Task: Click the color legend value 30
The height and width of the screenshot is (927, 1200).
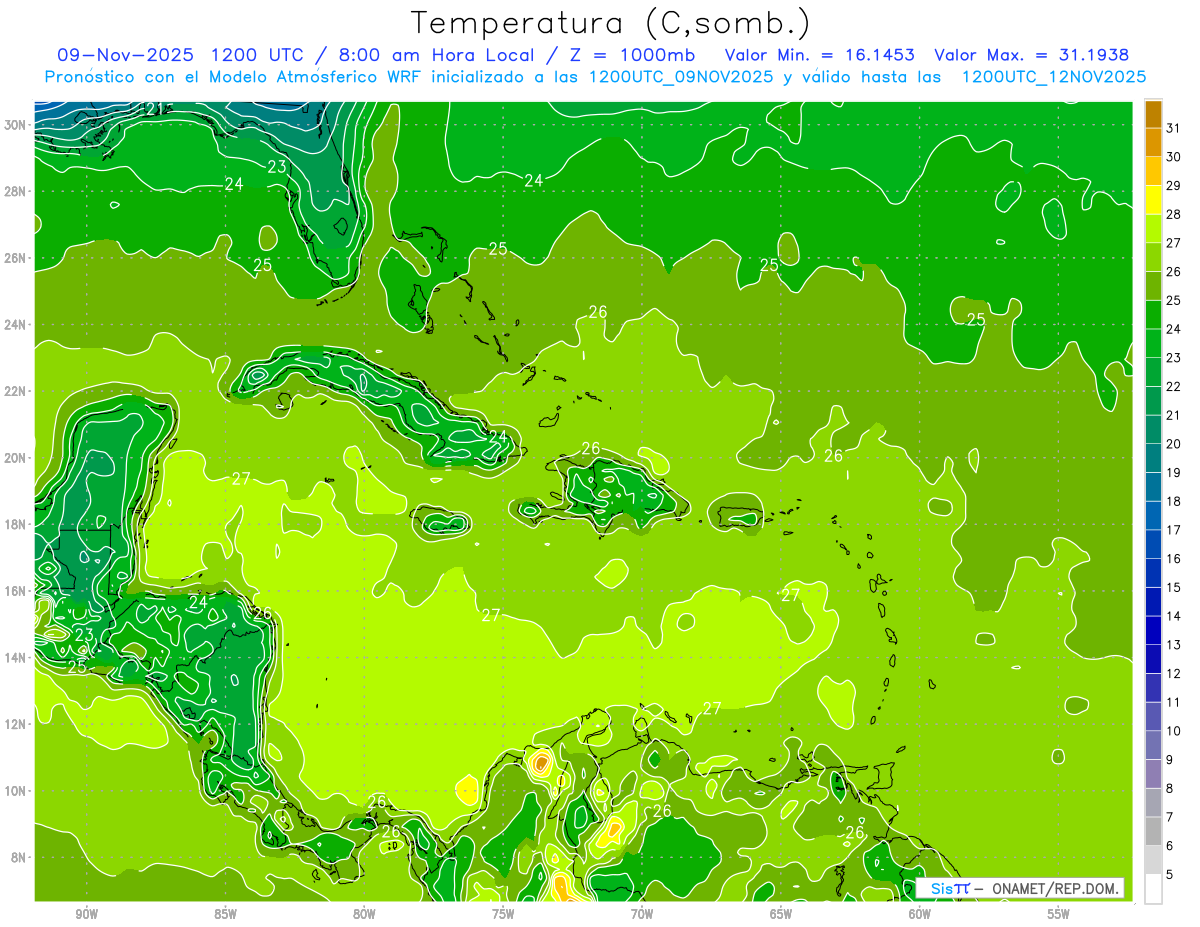Action: point(1174,157)
